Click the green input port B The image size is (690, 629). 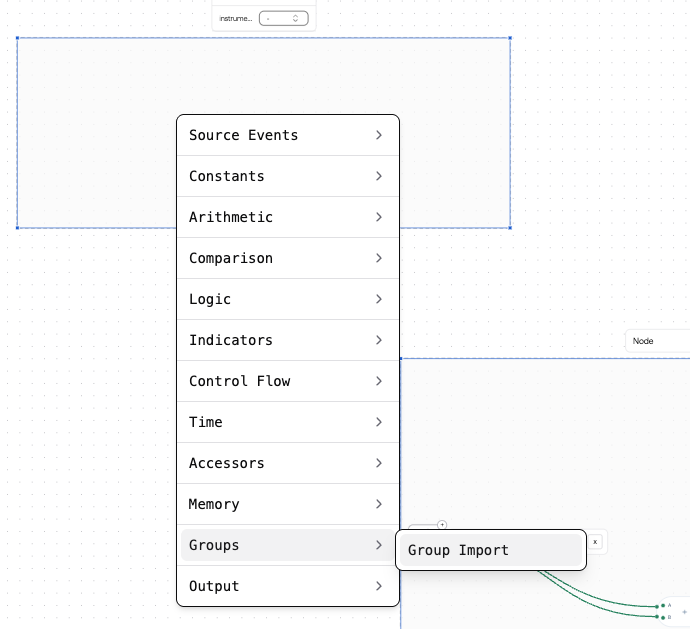tap(663, 618)
